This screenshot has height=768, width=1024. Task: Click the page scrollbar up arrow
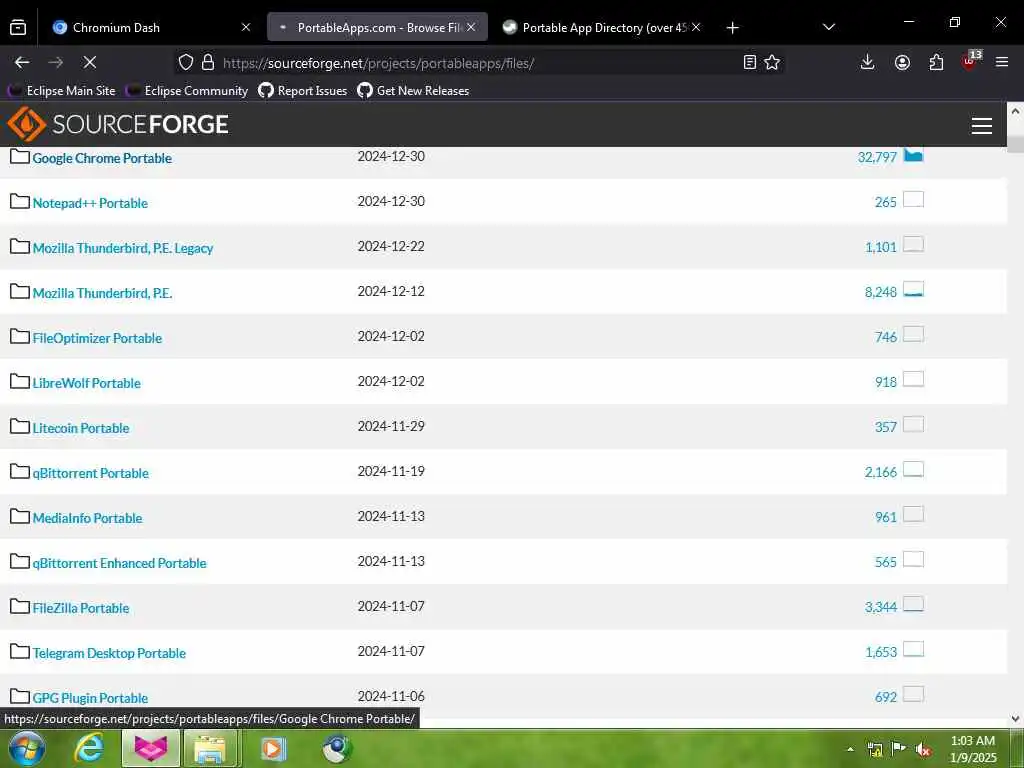(x=1016, y=111)
